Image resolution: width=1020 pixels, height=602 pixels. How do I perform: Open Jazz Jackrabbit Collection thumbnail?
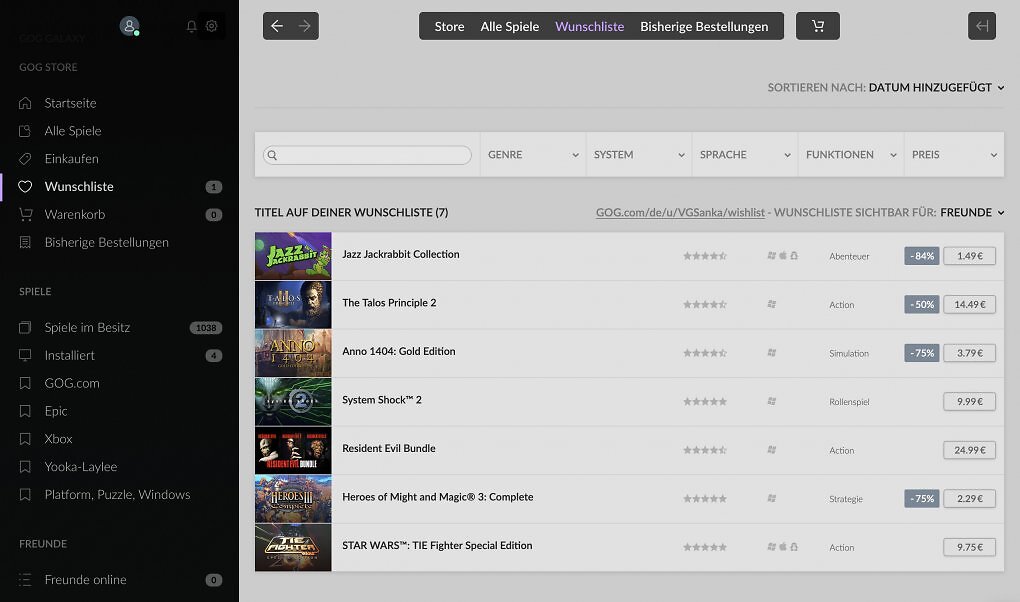click(293, 256)
